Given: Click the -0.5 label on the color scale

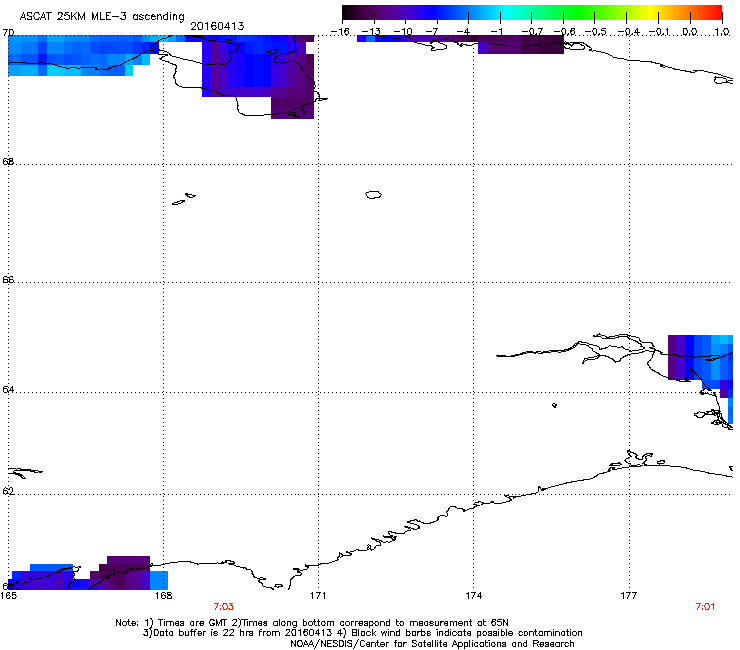Looking at the screenshot, I should 596,32.
